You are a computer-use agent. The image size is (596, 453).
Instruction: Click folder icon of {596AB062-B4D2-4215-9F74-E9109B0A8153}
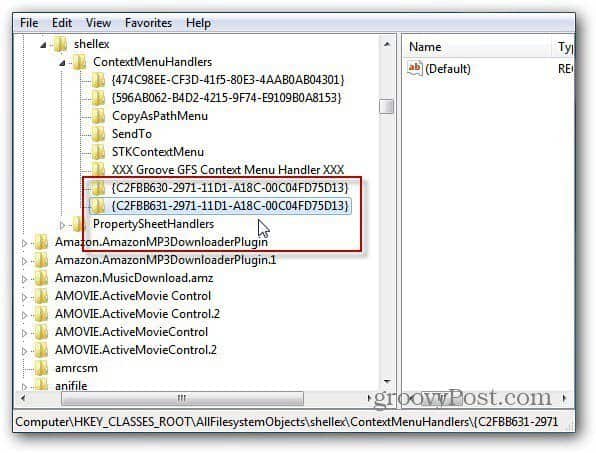98,98
